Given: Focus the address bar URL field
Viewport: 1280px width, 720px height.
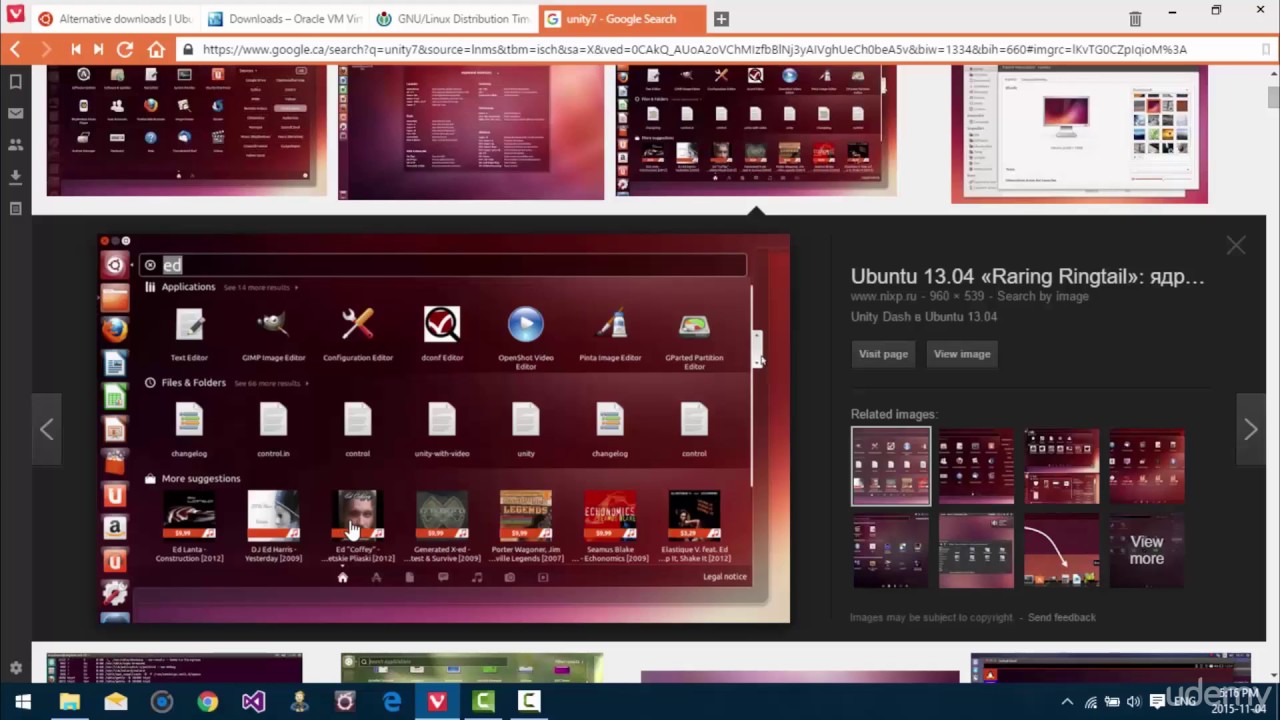Looking at the screenshot, I should pyautogui.click(x=726, y=49).
